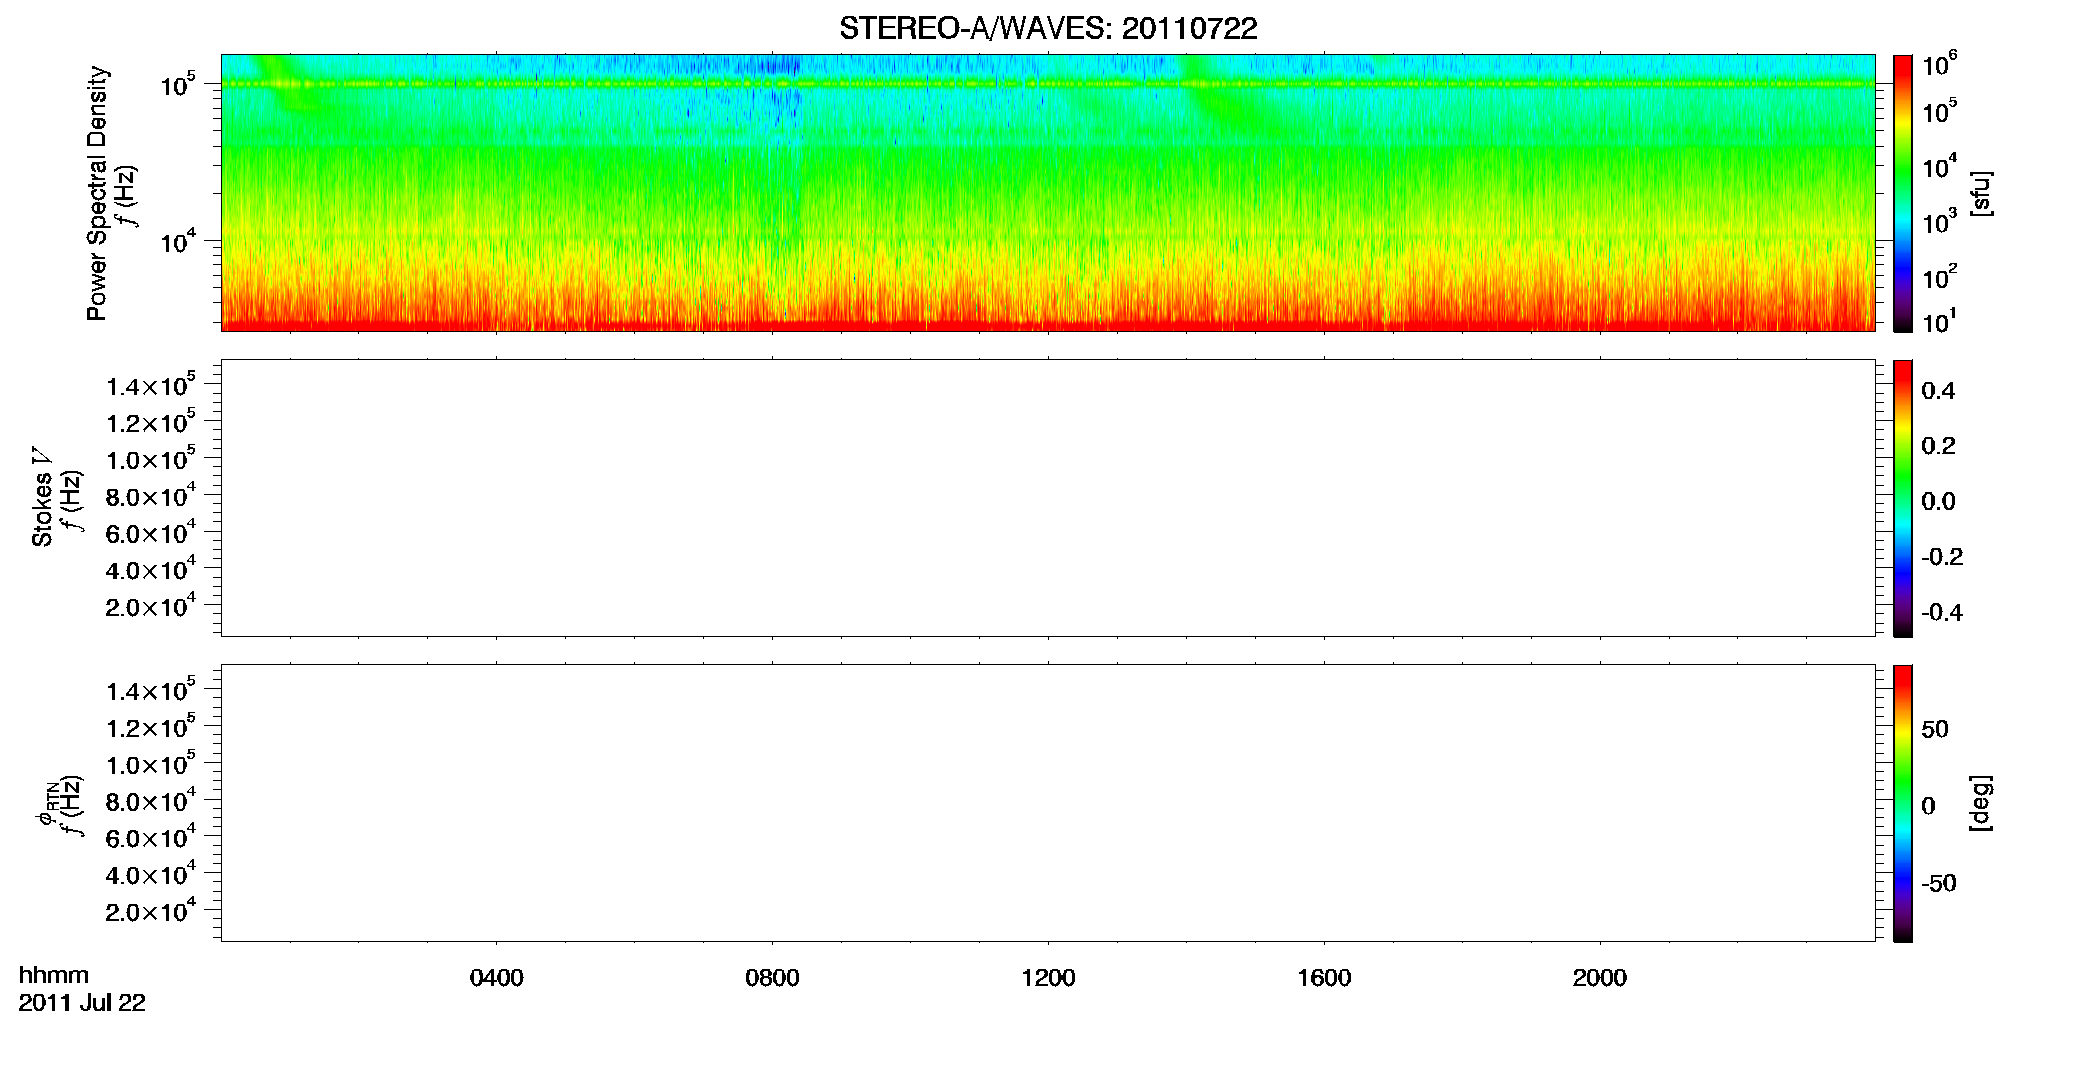This screenshot has width=2096, height=1080.
Task: Click the 10^1 label on sfu colorbar
Action: point(1939,322)
